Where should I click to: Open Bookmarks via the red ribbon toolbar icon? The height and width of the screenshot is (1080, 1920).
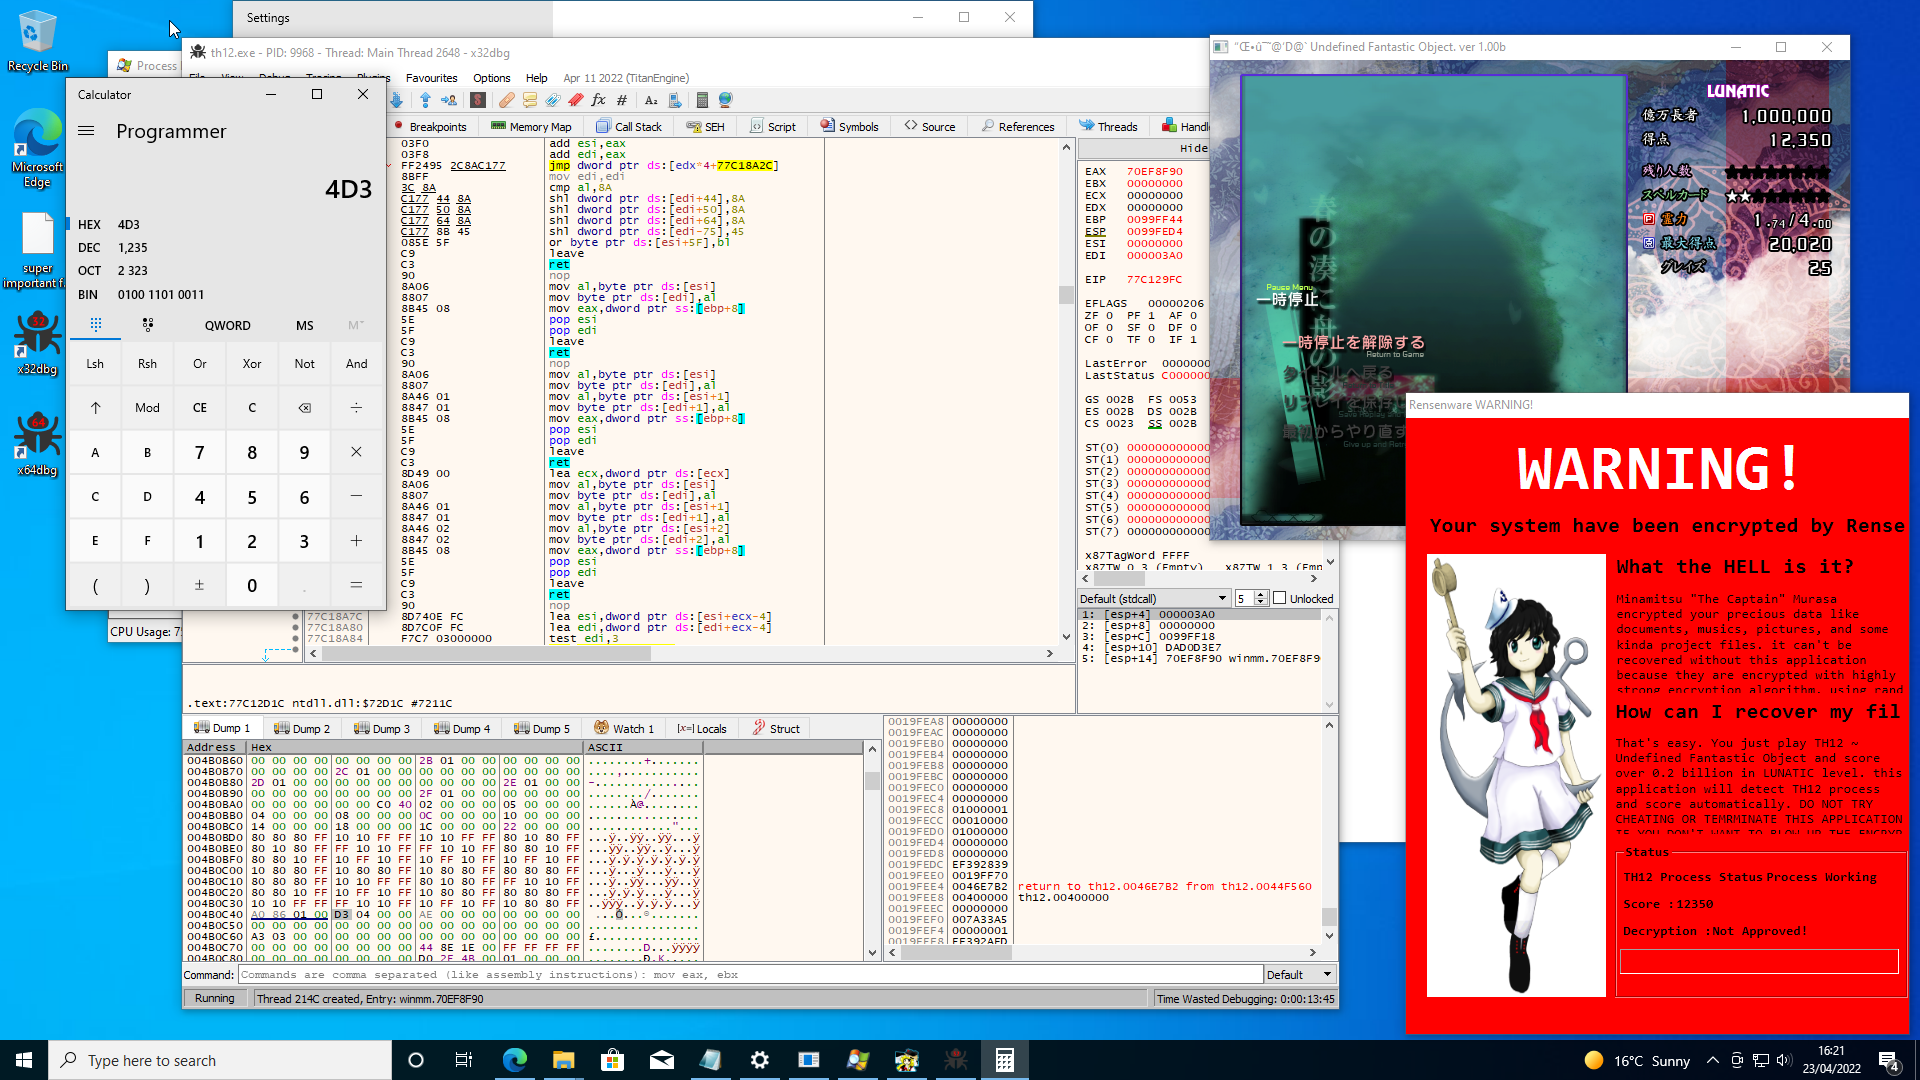(x=575, y=100)
